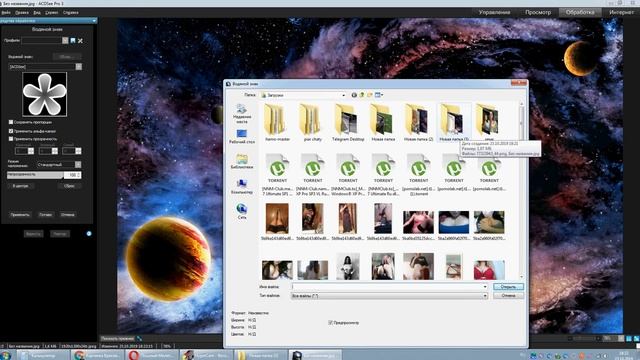Click the Имя файла input field
Viewport: 640px width, 360px height.
[387, 287]
